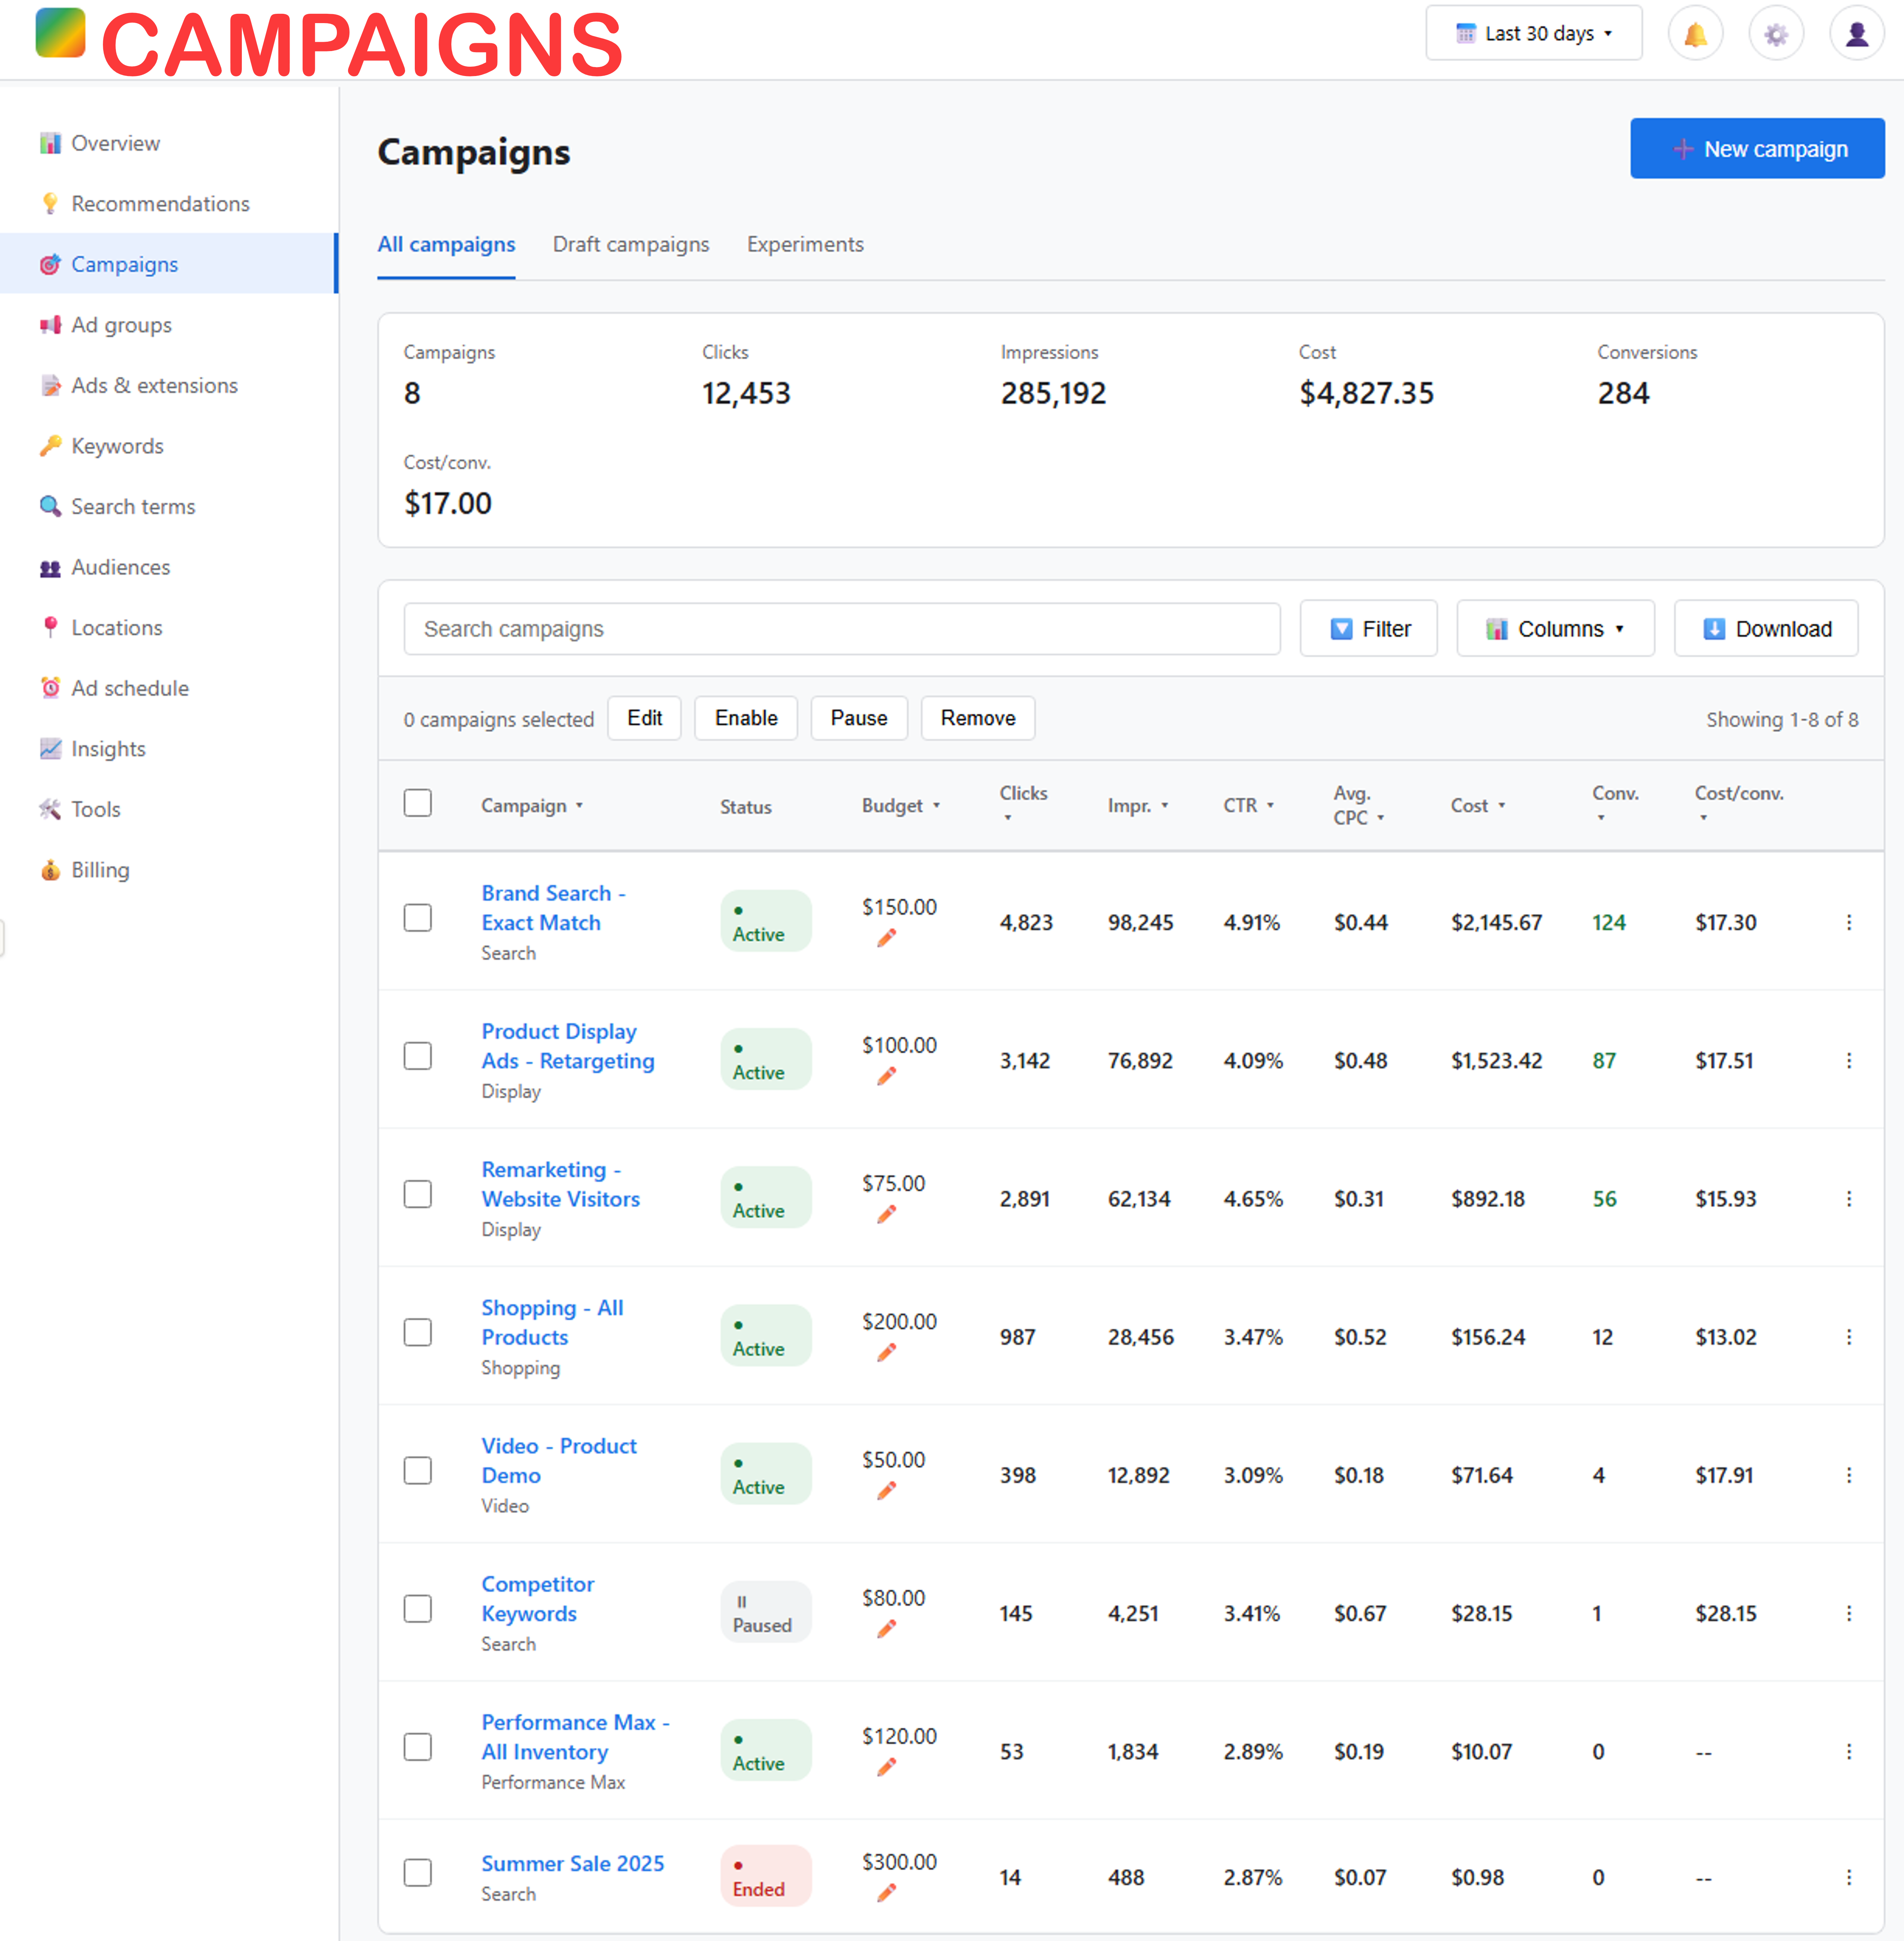Check the Remarketing - Website Visitors checkbox
Image resolution: width=1904 pixels, height=1941 pixels.
[418, 1194]
